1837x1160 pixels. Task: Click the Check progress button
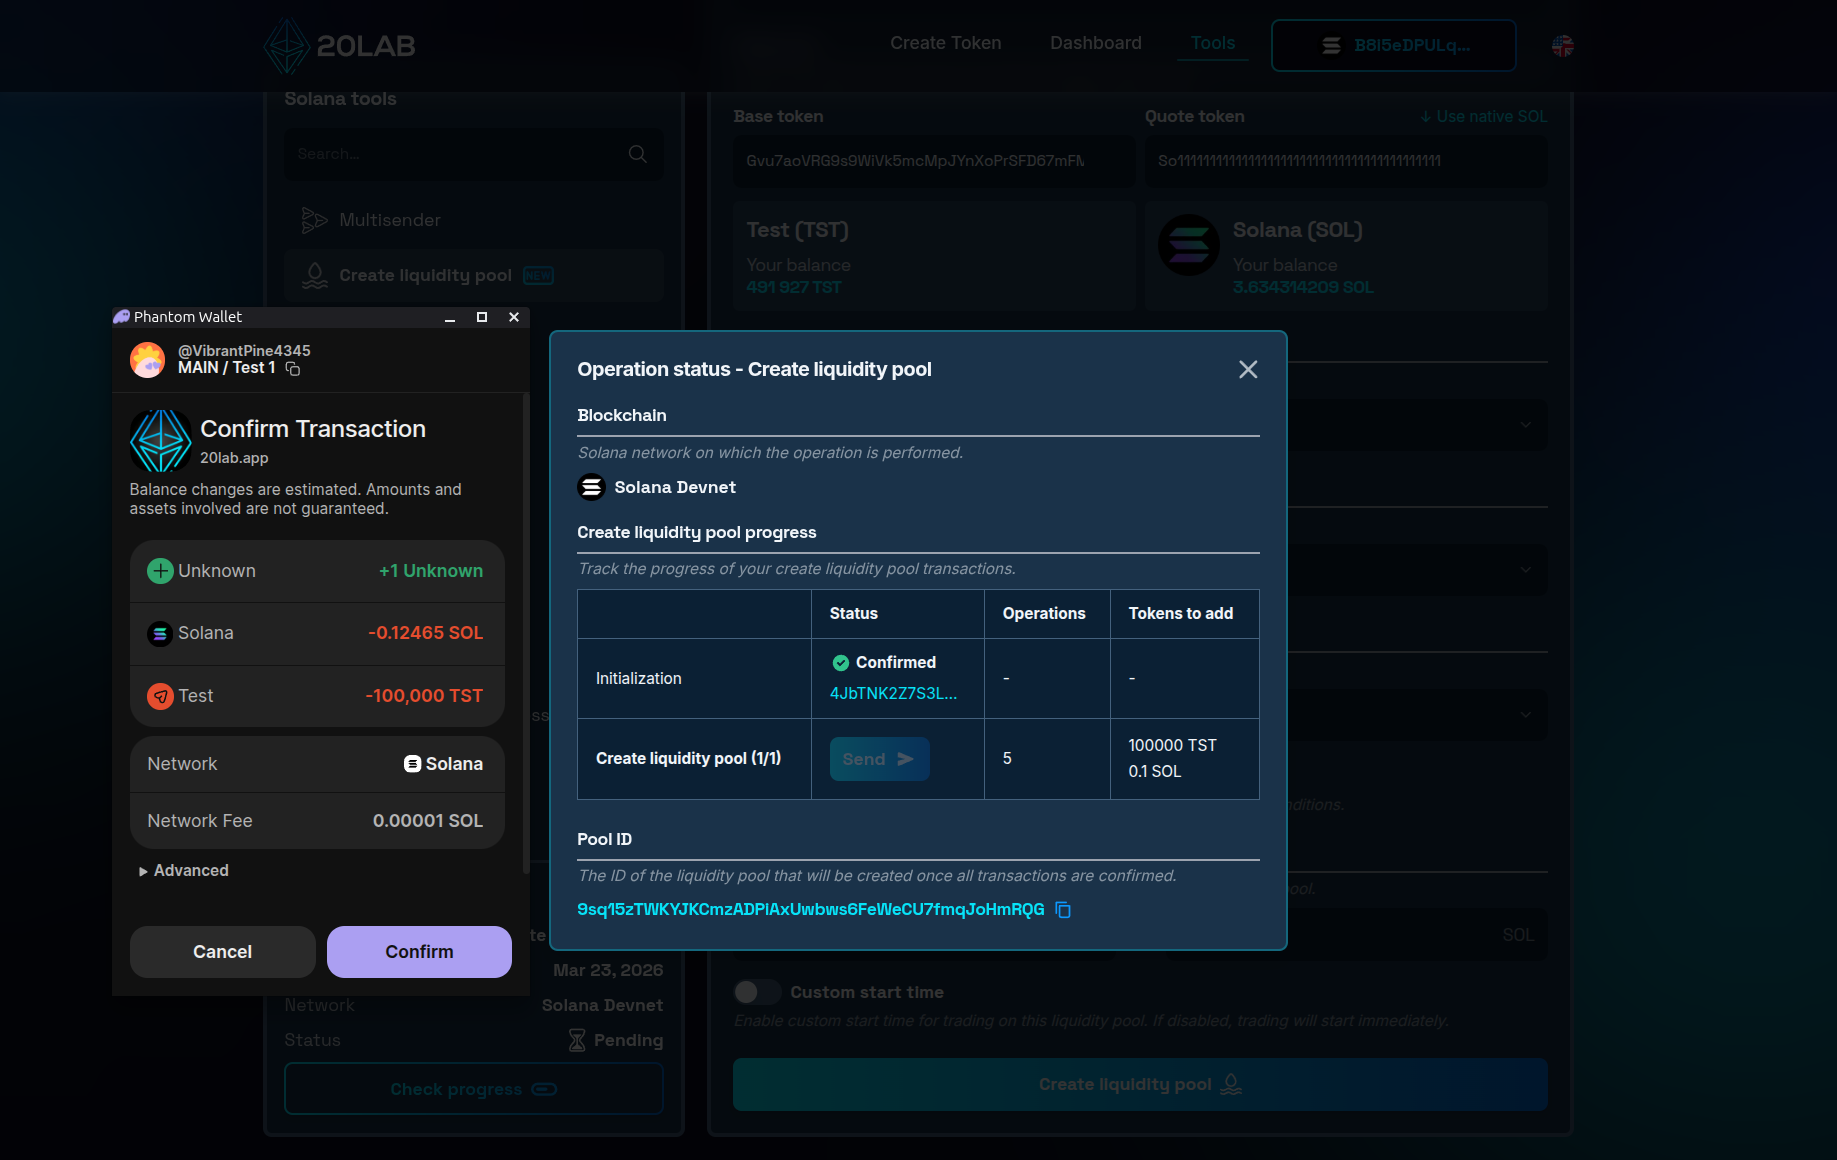[x=474, y=1089]
